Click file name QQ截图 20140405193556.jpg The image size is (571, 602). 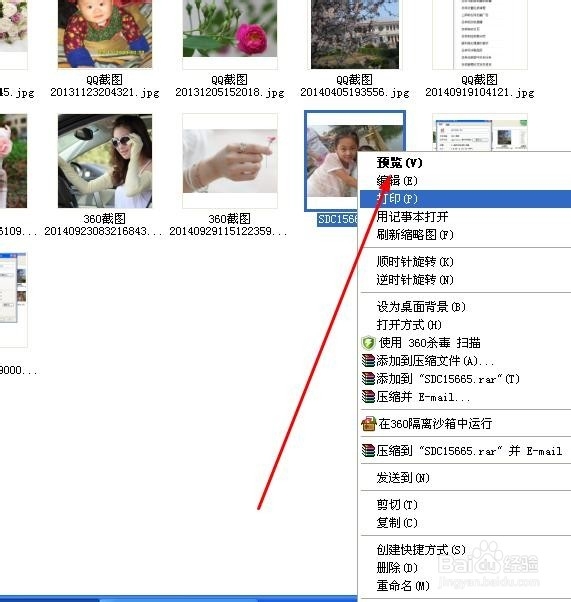355,86
